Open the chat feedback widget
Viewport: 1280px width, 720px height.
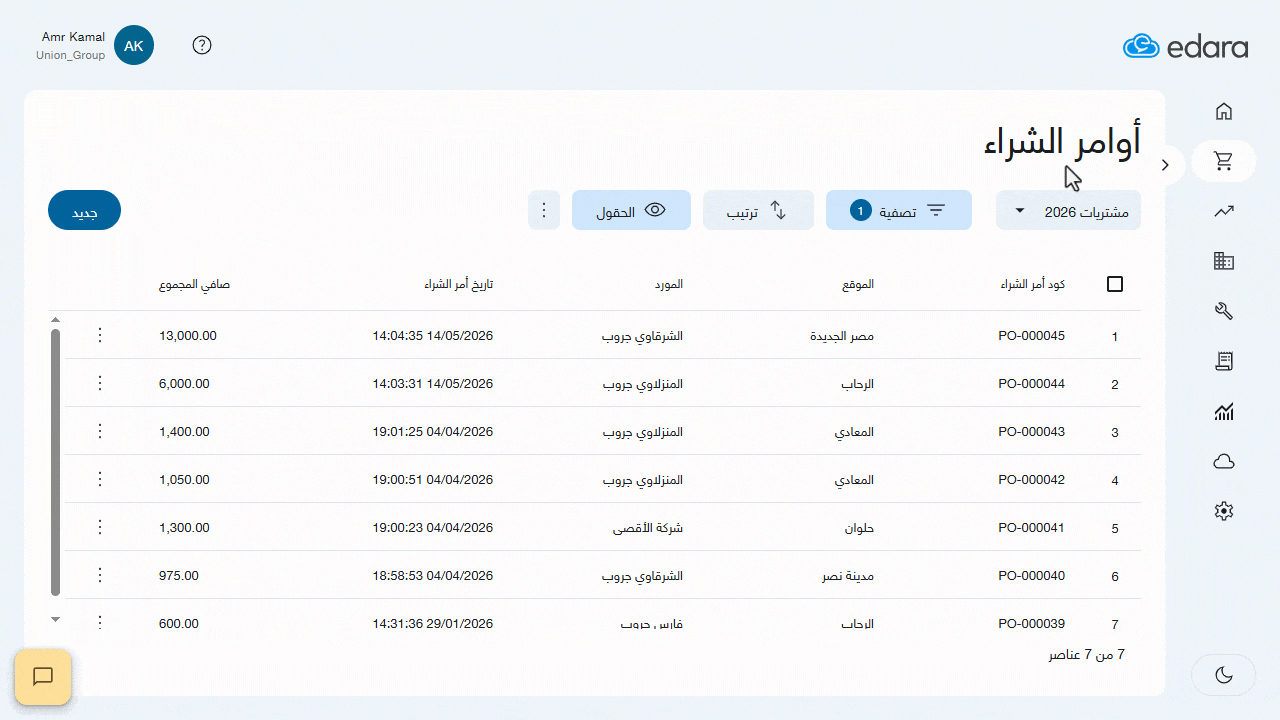point(43,677)
